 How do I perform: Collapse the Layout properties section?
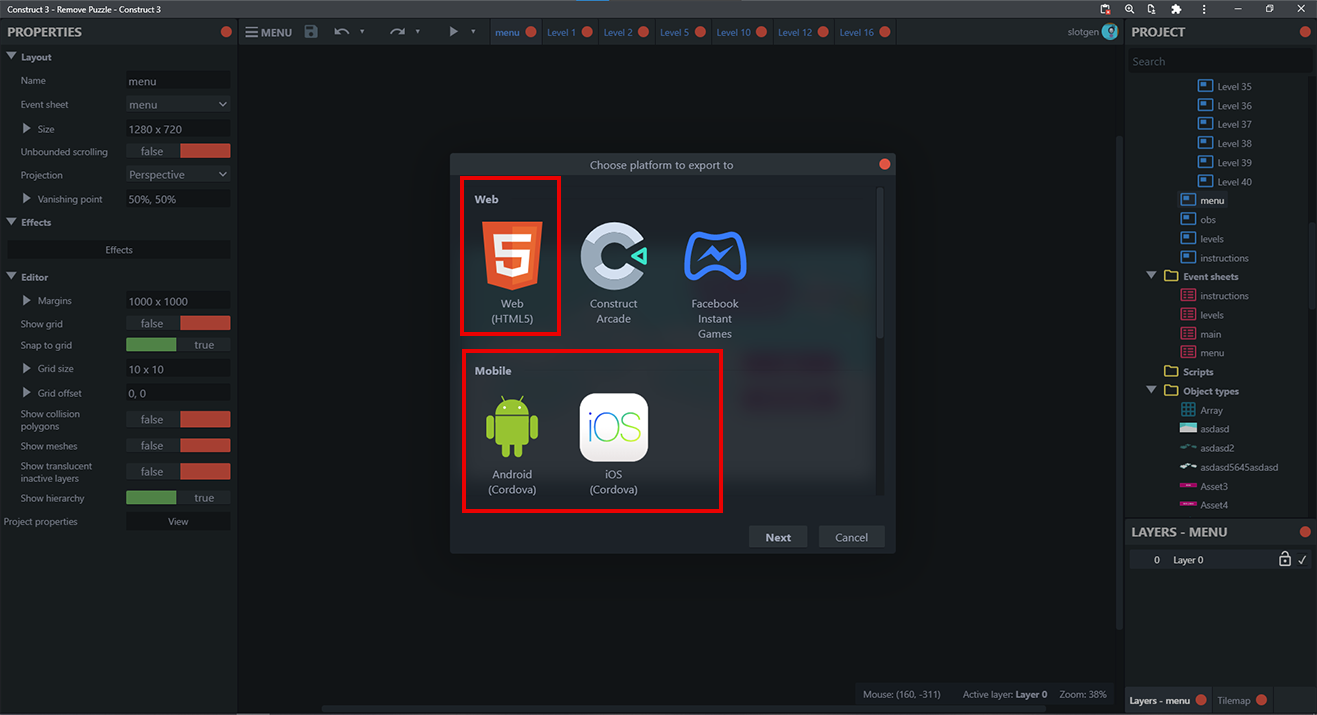click(12, 57)
